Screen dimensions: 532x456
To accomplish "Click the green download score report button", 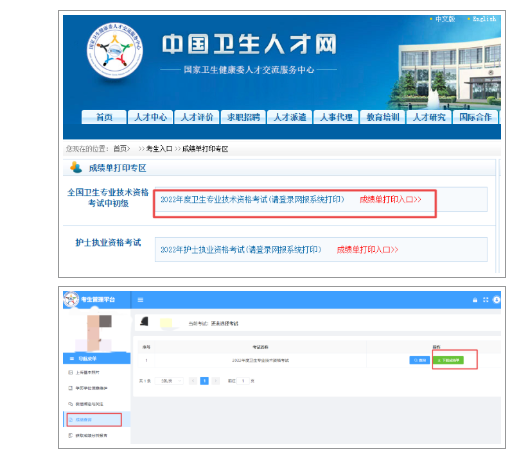I will click(x=448, y=360).
